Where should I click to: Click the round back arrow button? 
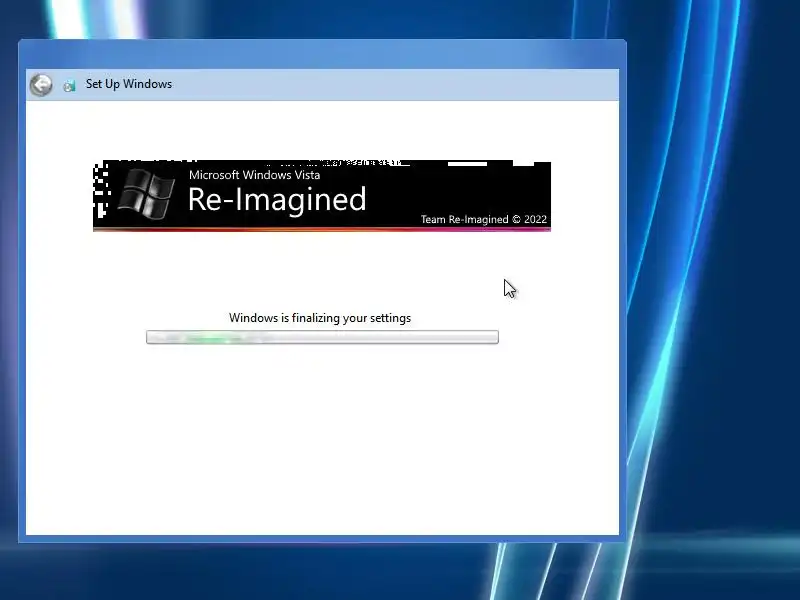41,85
